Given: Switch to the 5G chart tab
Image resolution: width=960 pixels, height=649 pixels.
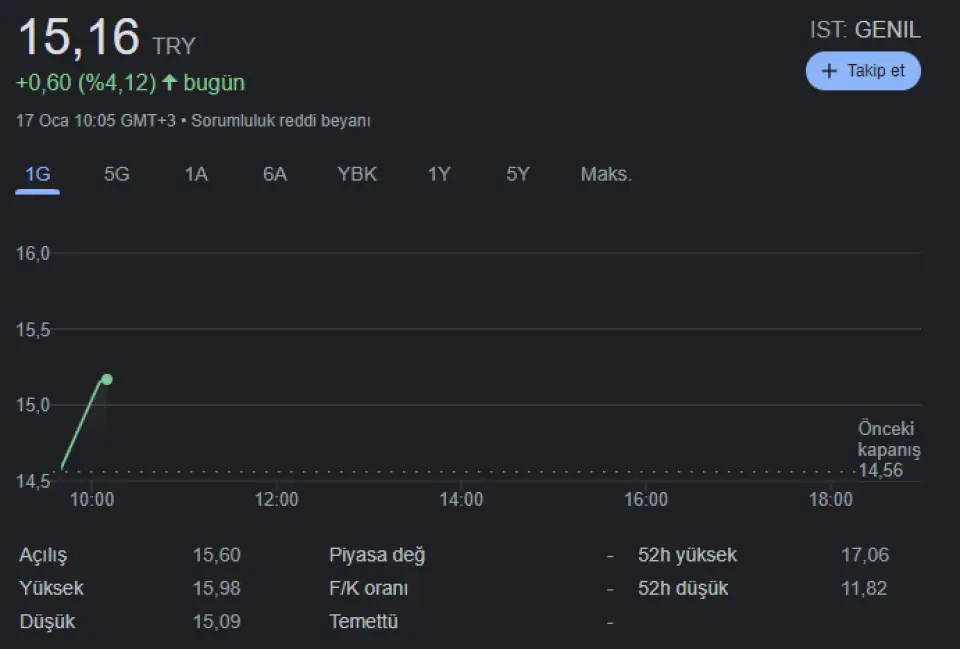Looking at the screenshot, I should (117, 174).
